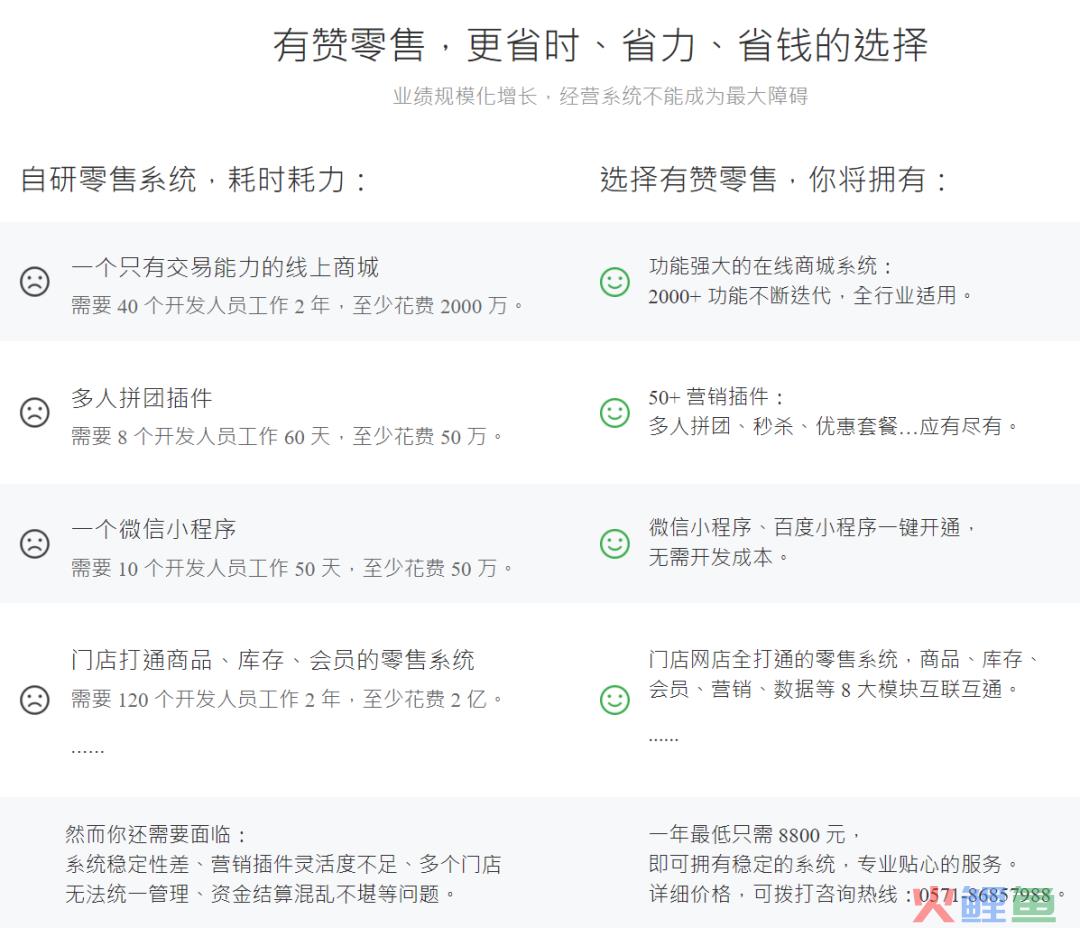Select the title "门店打通商品、库存、会员的零售系统"
The width and height of the screenshot is (1080, 928).
(x=273, y=659)
